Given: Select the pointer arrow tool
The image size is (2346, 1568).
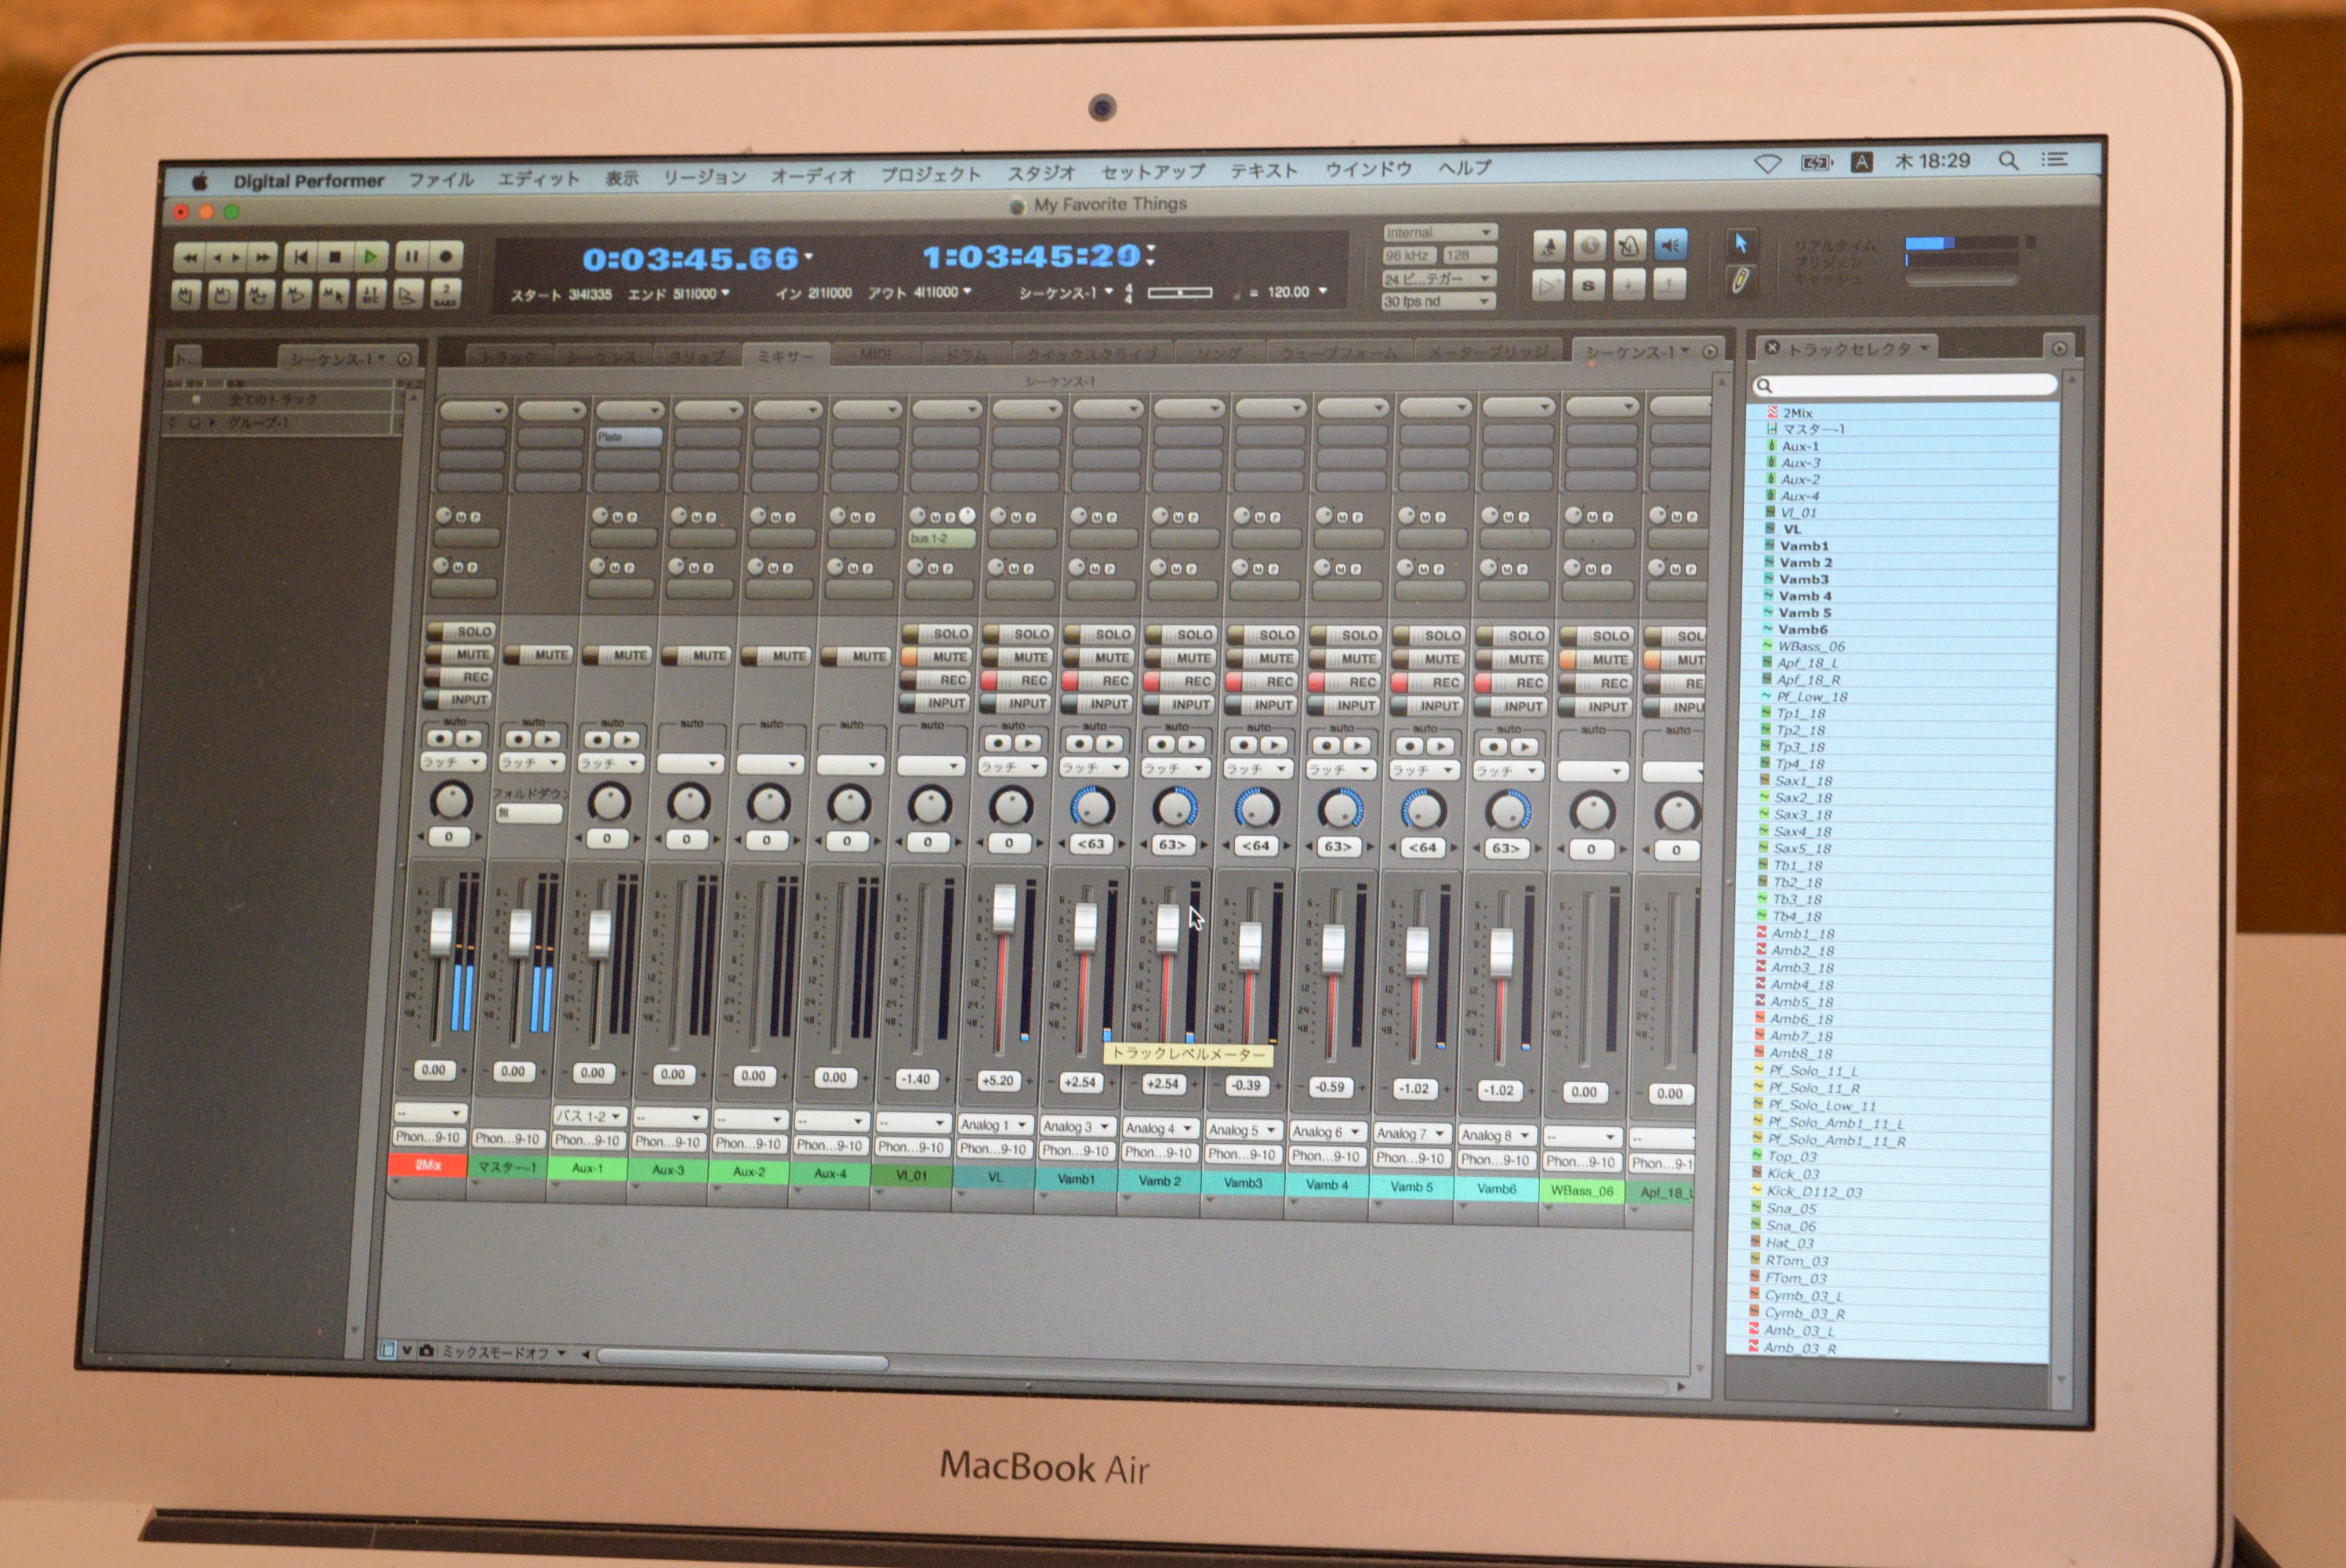Looking at the screenshot, I should click(x=1741, y=244).
